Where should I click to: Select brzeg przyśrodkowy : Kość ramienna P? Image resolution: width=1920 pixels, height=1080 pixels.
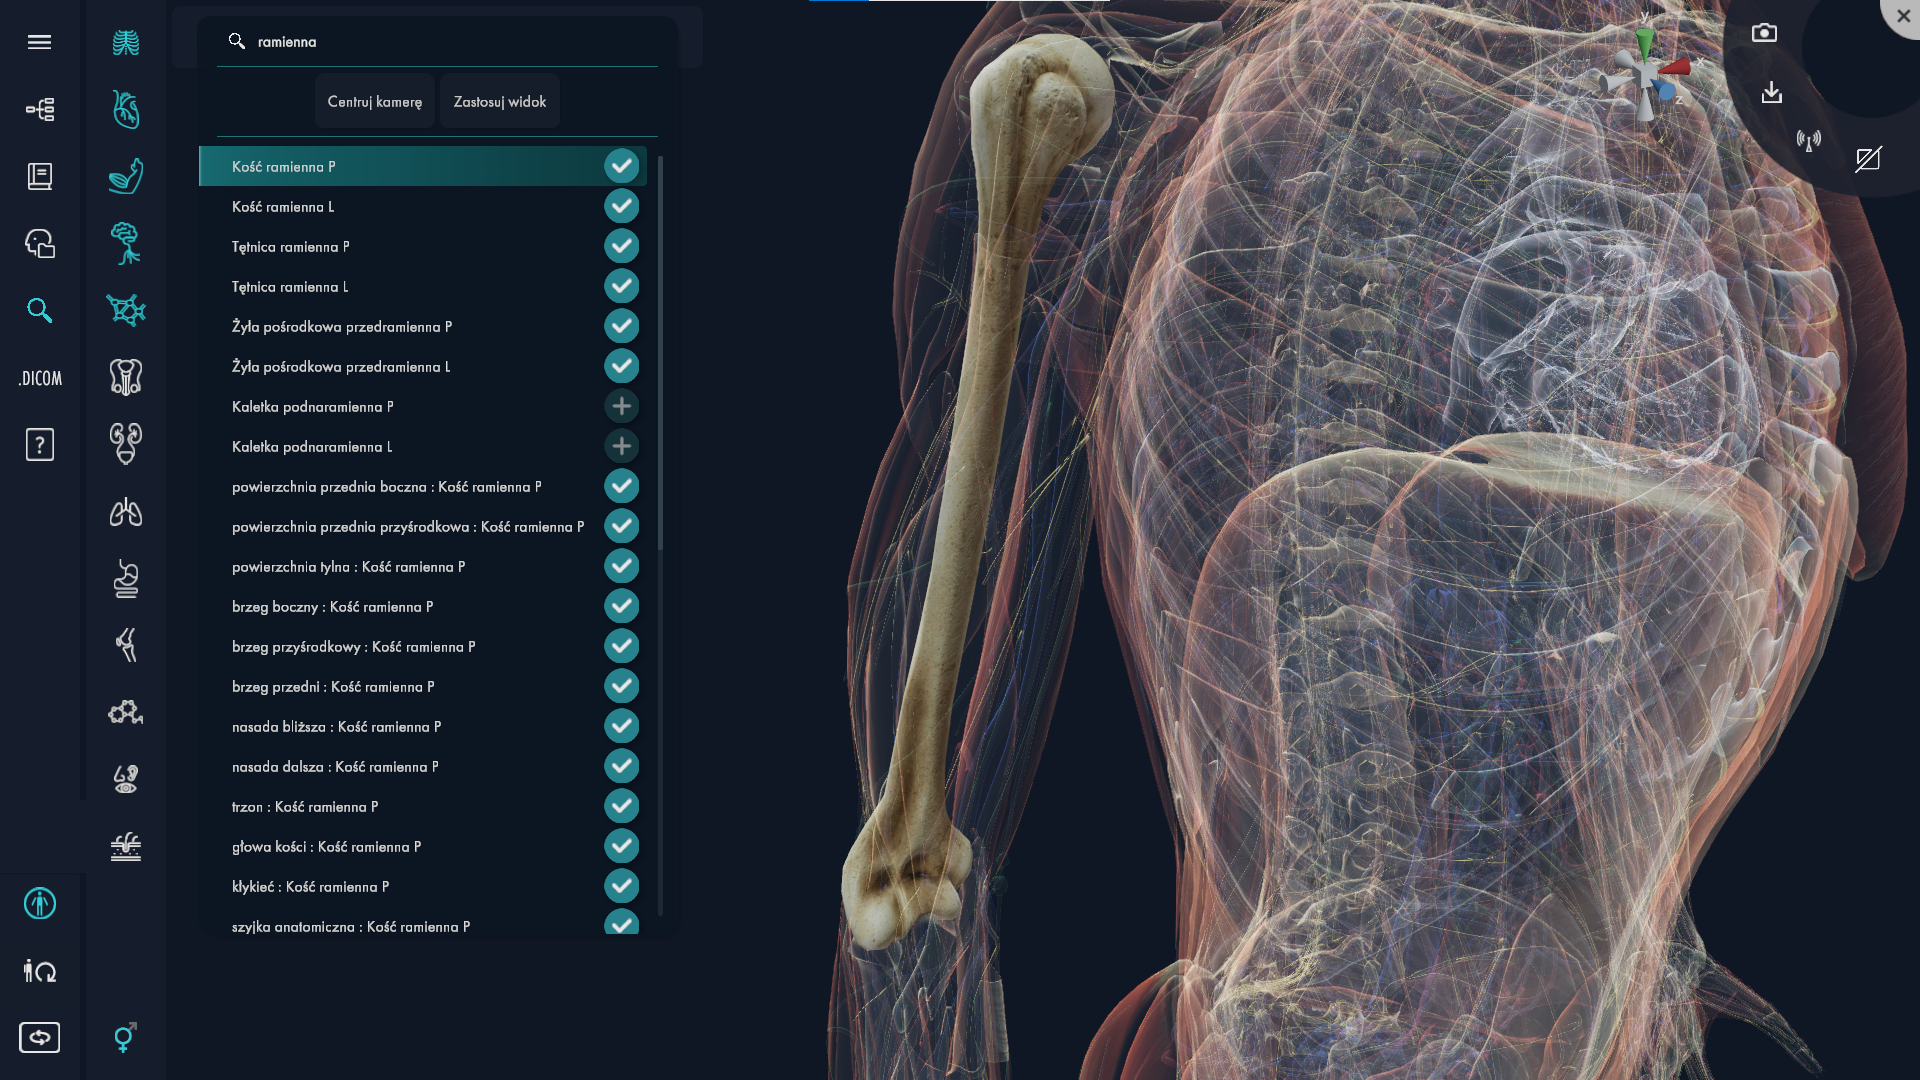423,646
